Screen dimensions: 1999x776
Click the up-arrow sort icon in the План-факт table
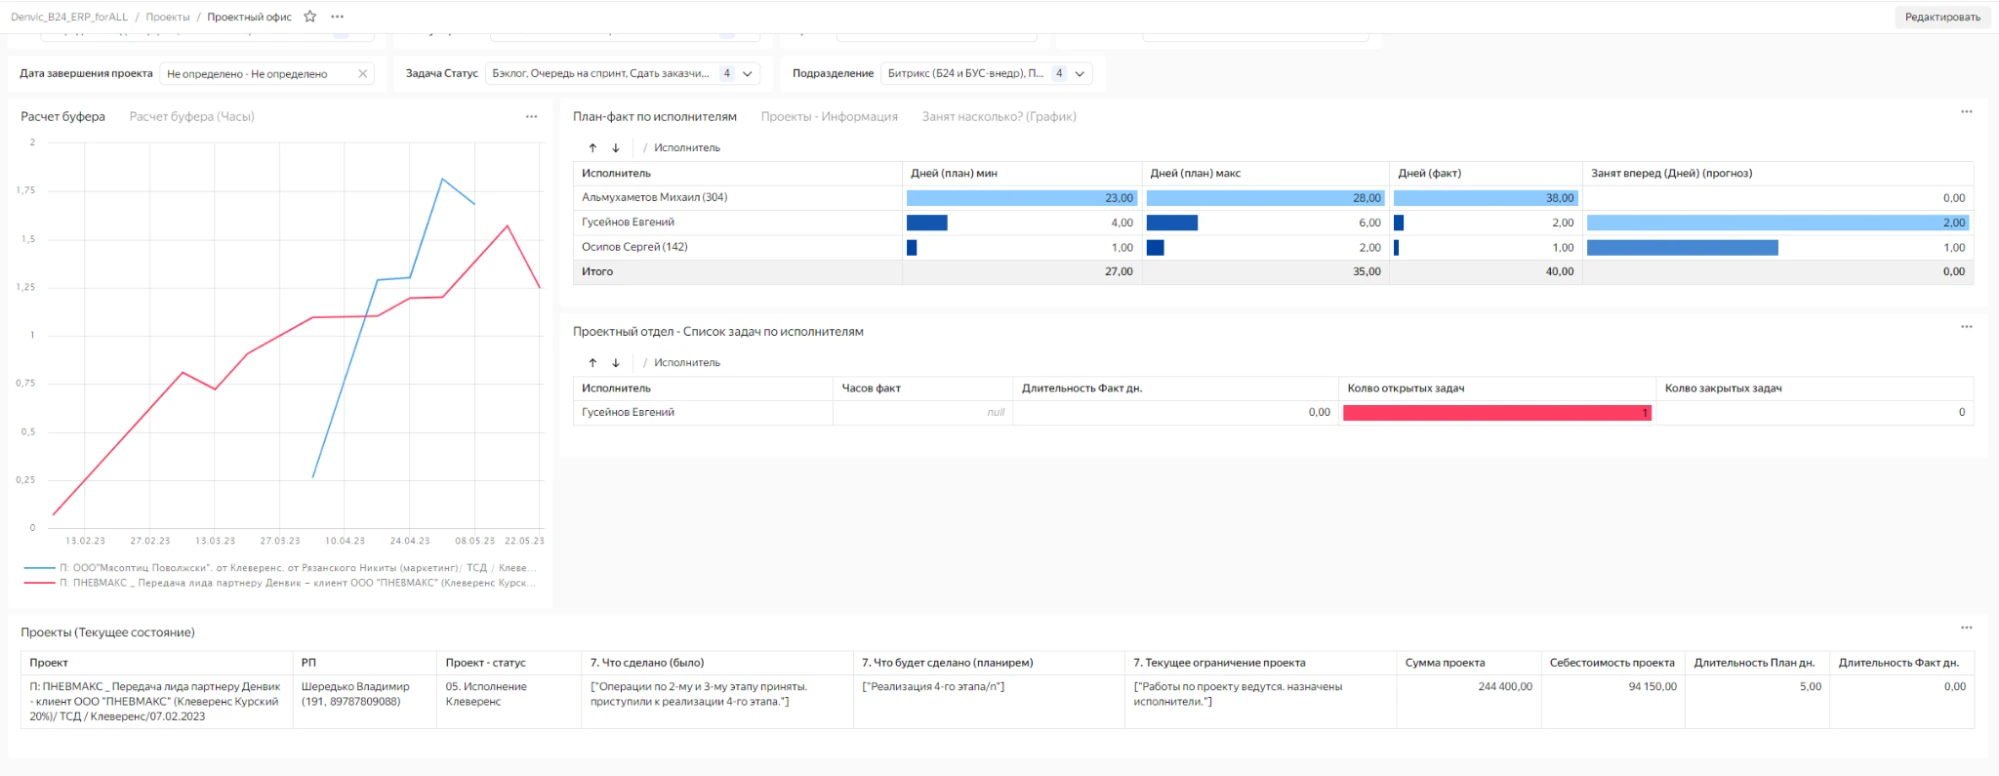593,148
